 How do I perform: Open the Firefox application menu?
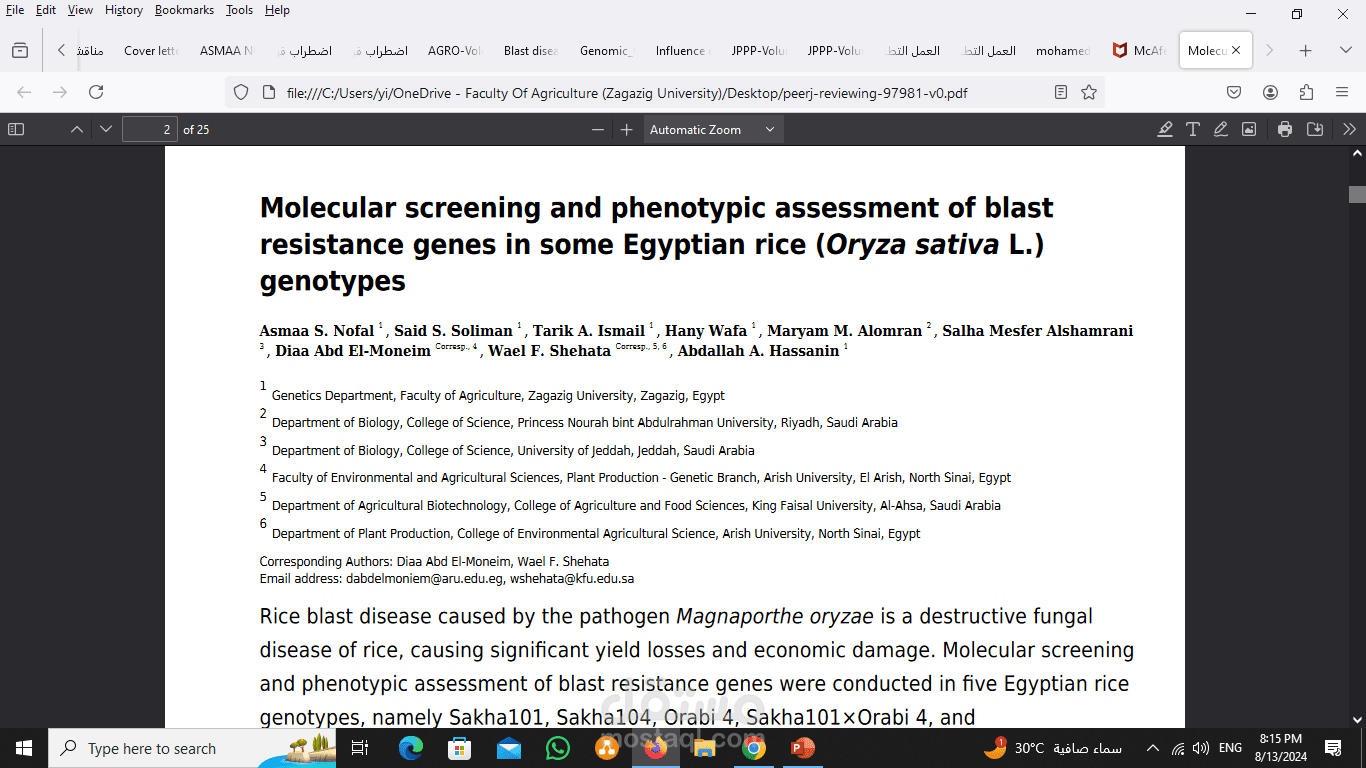tap(1342, 92)
